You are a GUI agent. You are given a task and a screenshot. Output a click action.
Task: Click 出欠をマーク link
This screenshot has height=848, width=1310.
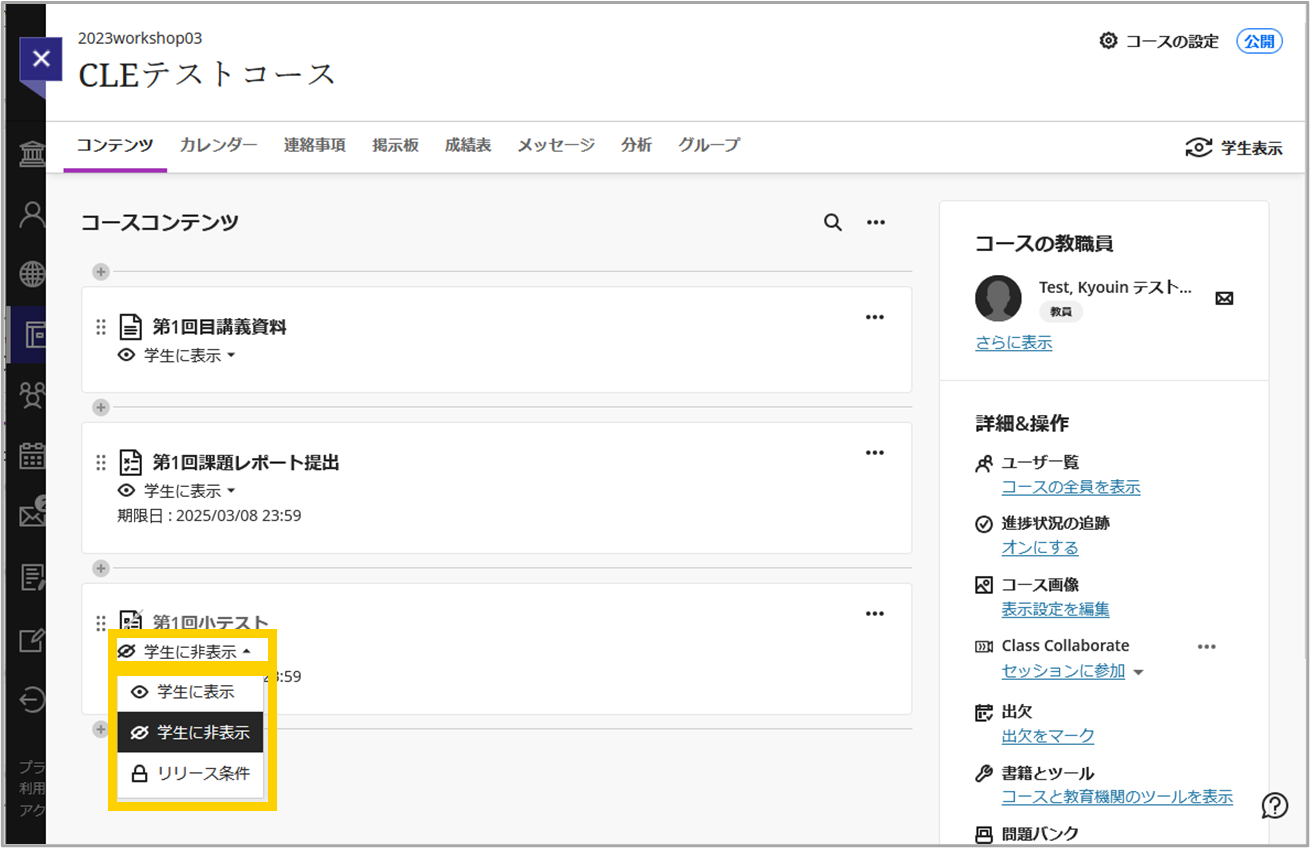click(x=1048, y=736)
